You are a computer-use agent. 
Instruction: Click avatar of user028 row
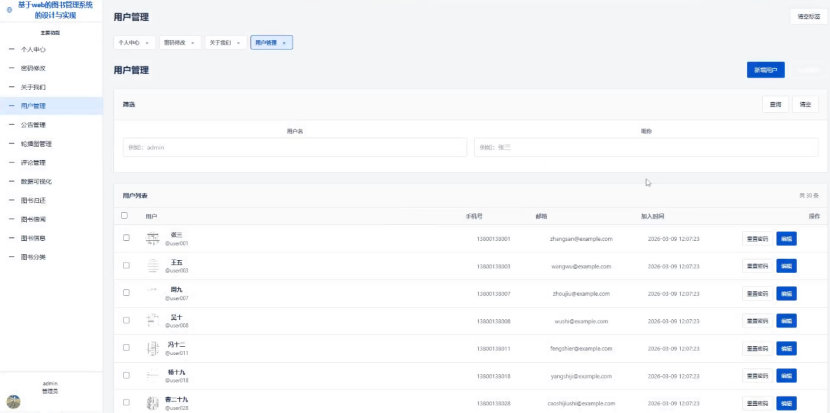coord(152,403)
